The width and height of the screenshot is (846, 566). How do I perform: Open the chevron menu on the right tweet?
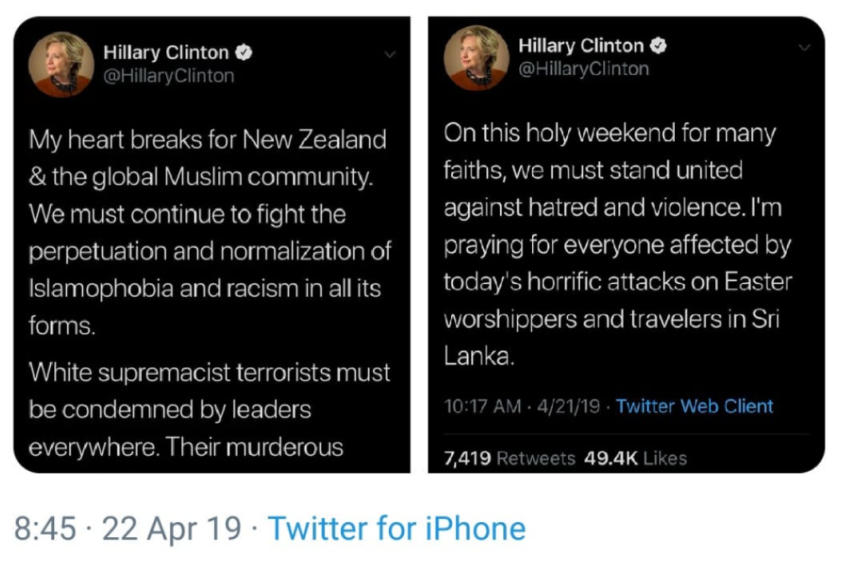click(x=803, y=48)
